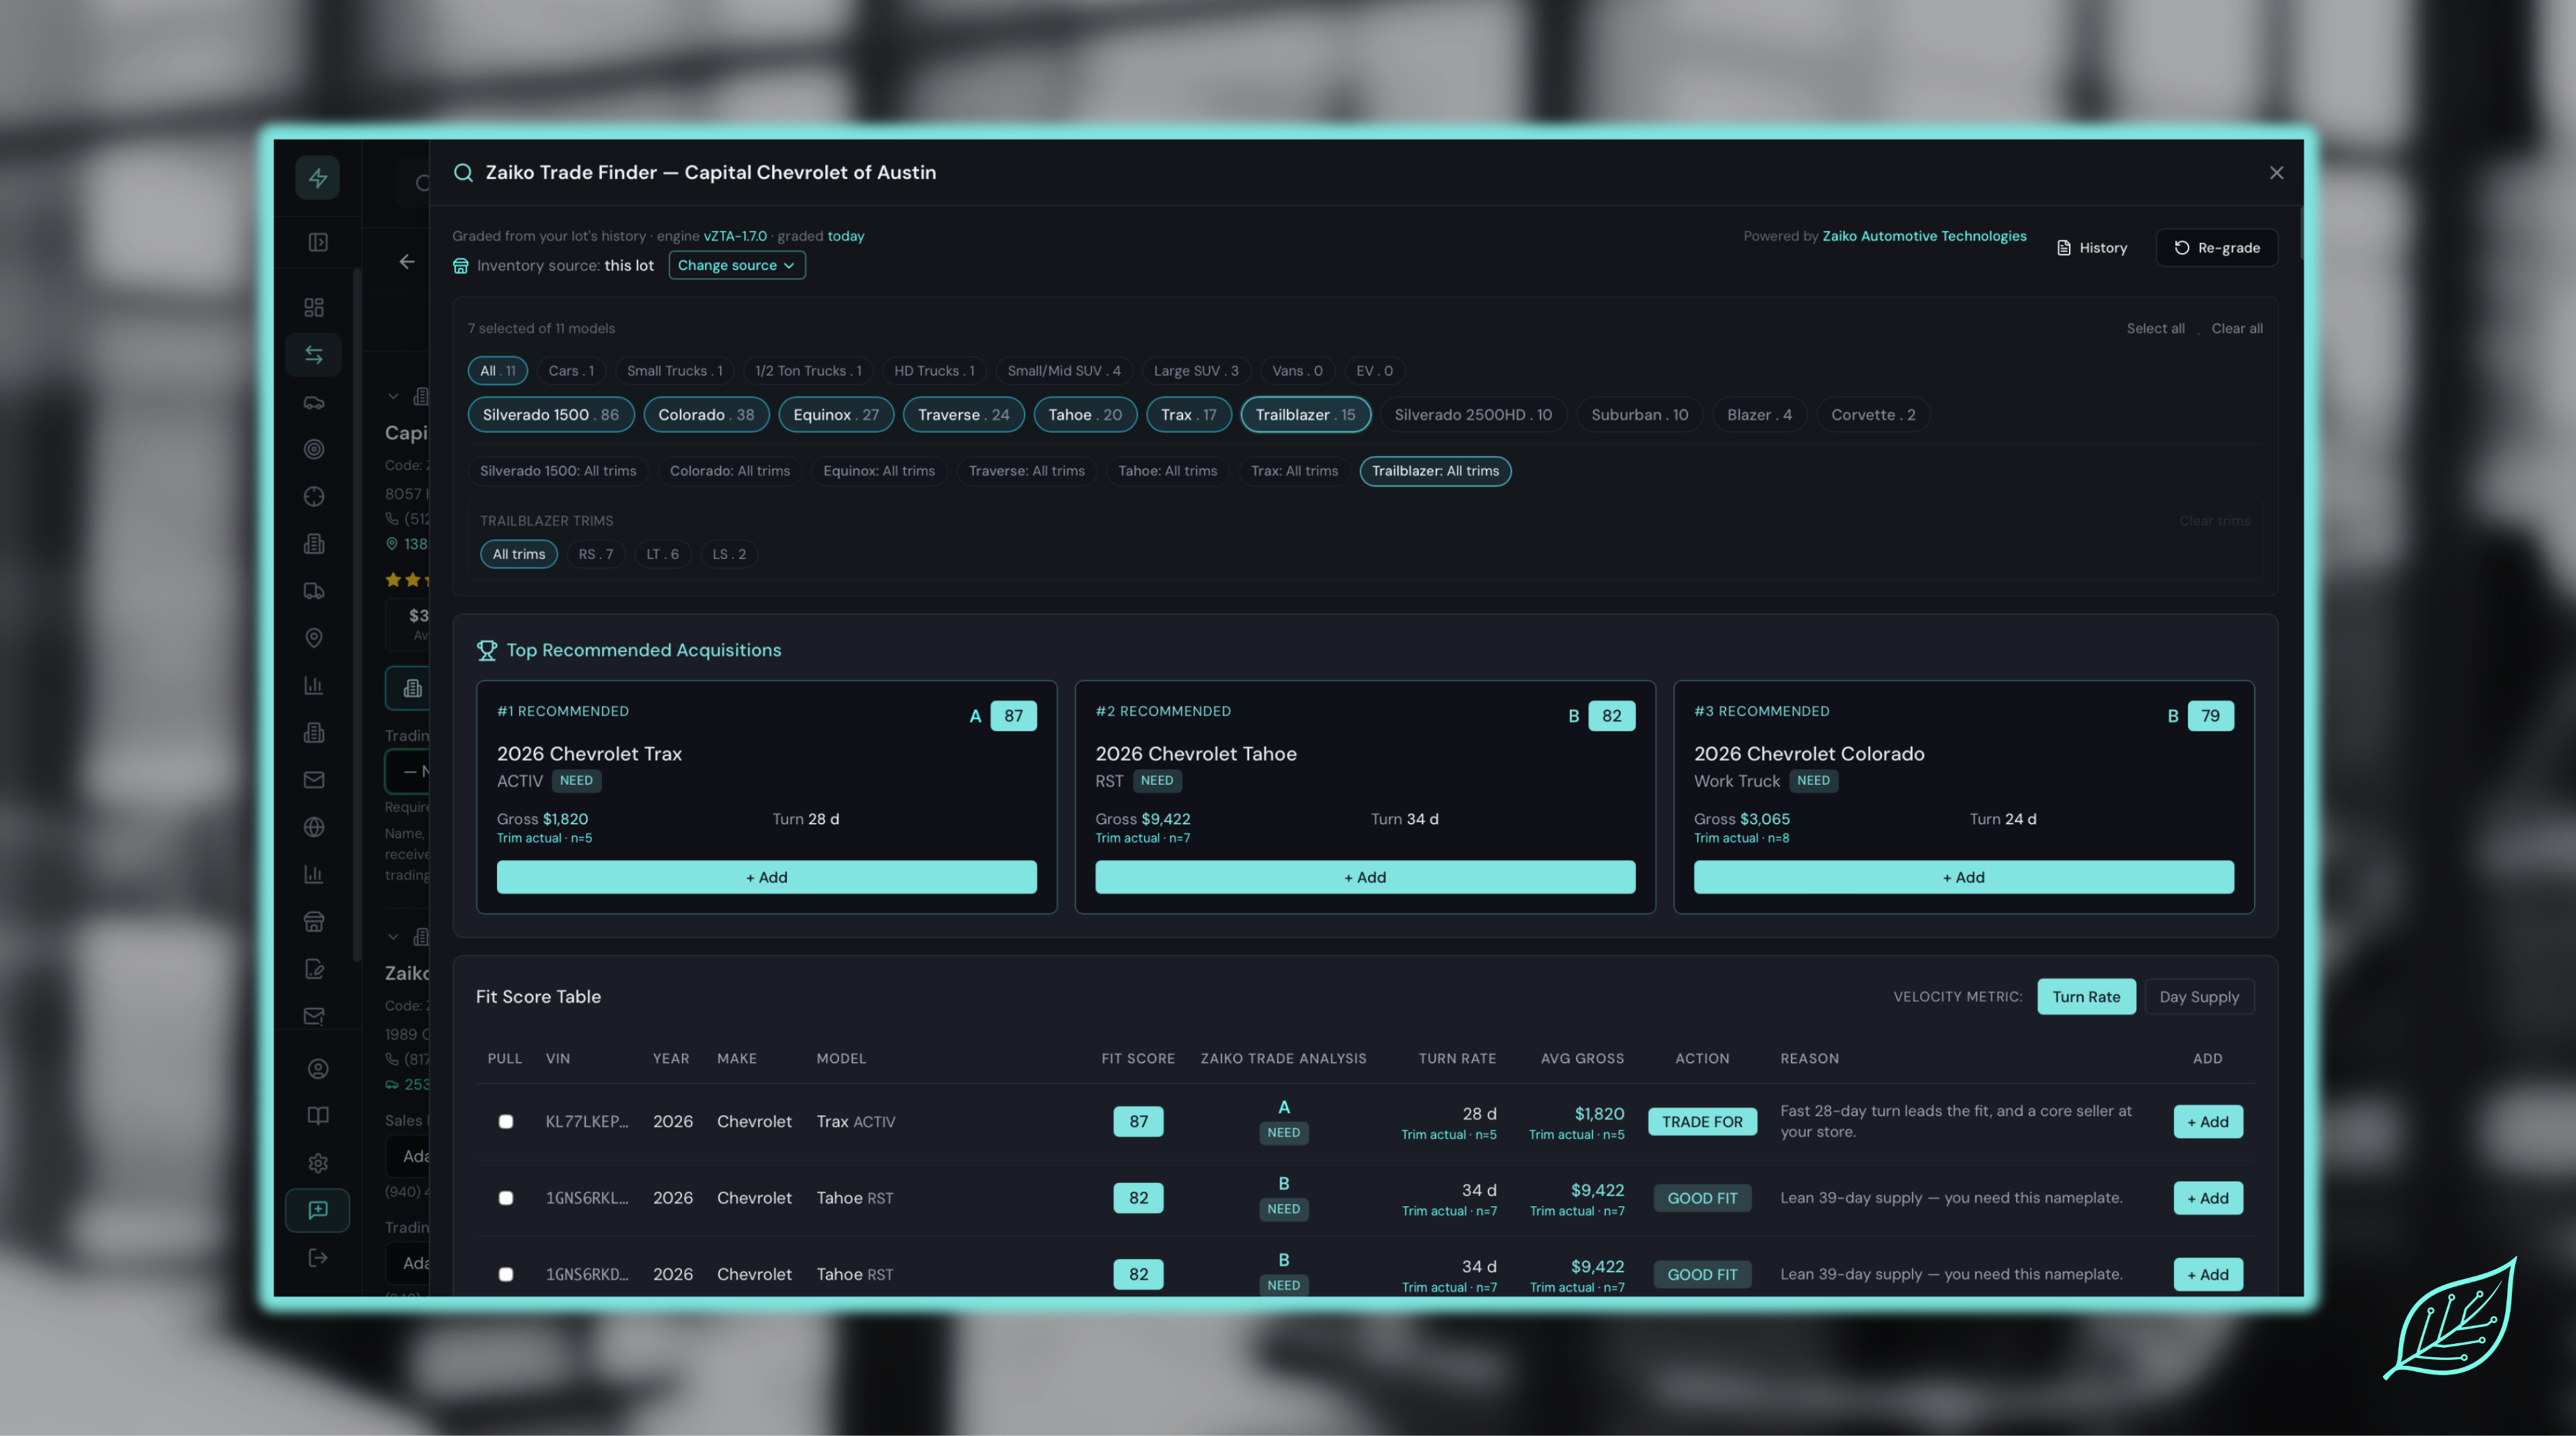Click the feedback chat-plus sidebar icon
The width and height of the screenshot is (2576, 1436).
pyautogui.click(x=317, y=1210)
